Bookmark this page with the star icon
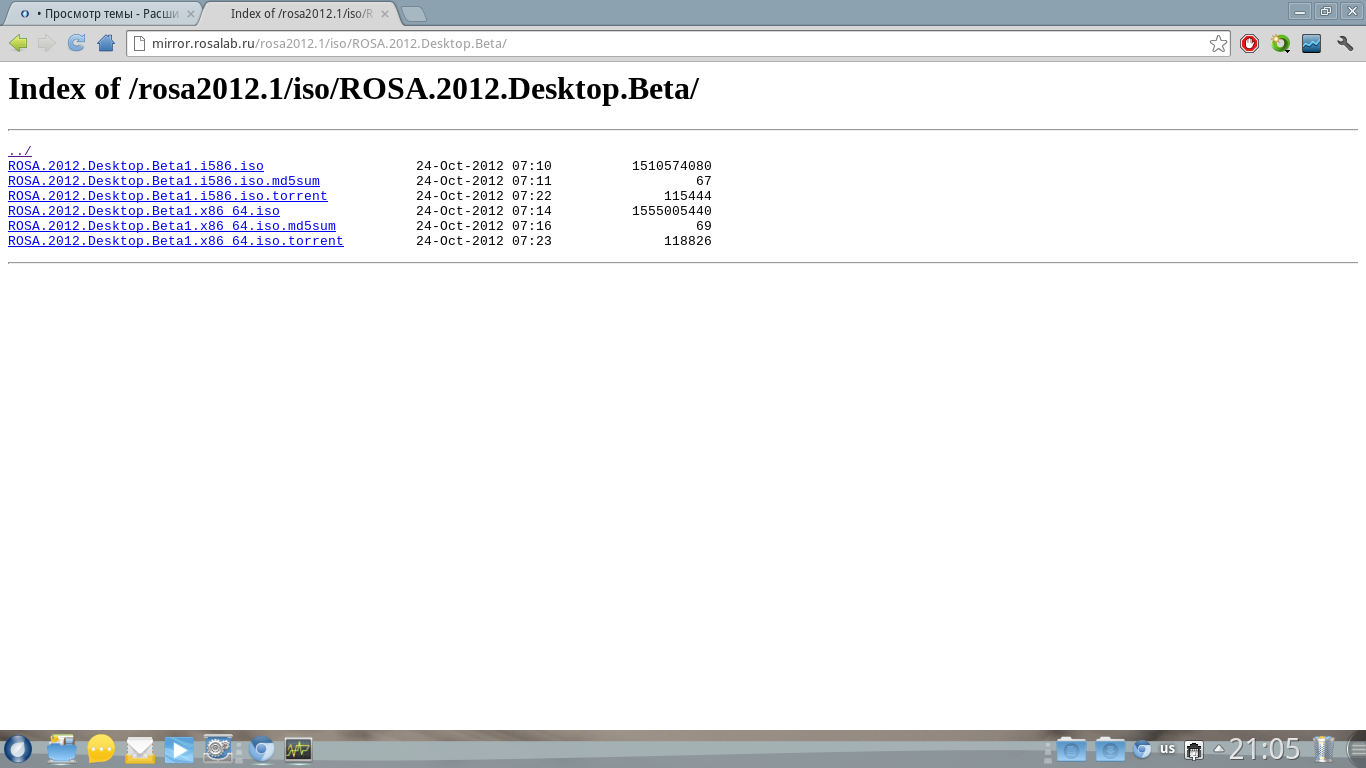The height and width of the screenshot is (768, 1366). 1218,44
